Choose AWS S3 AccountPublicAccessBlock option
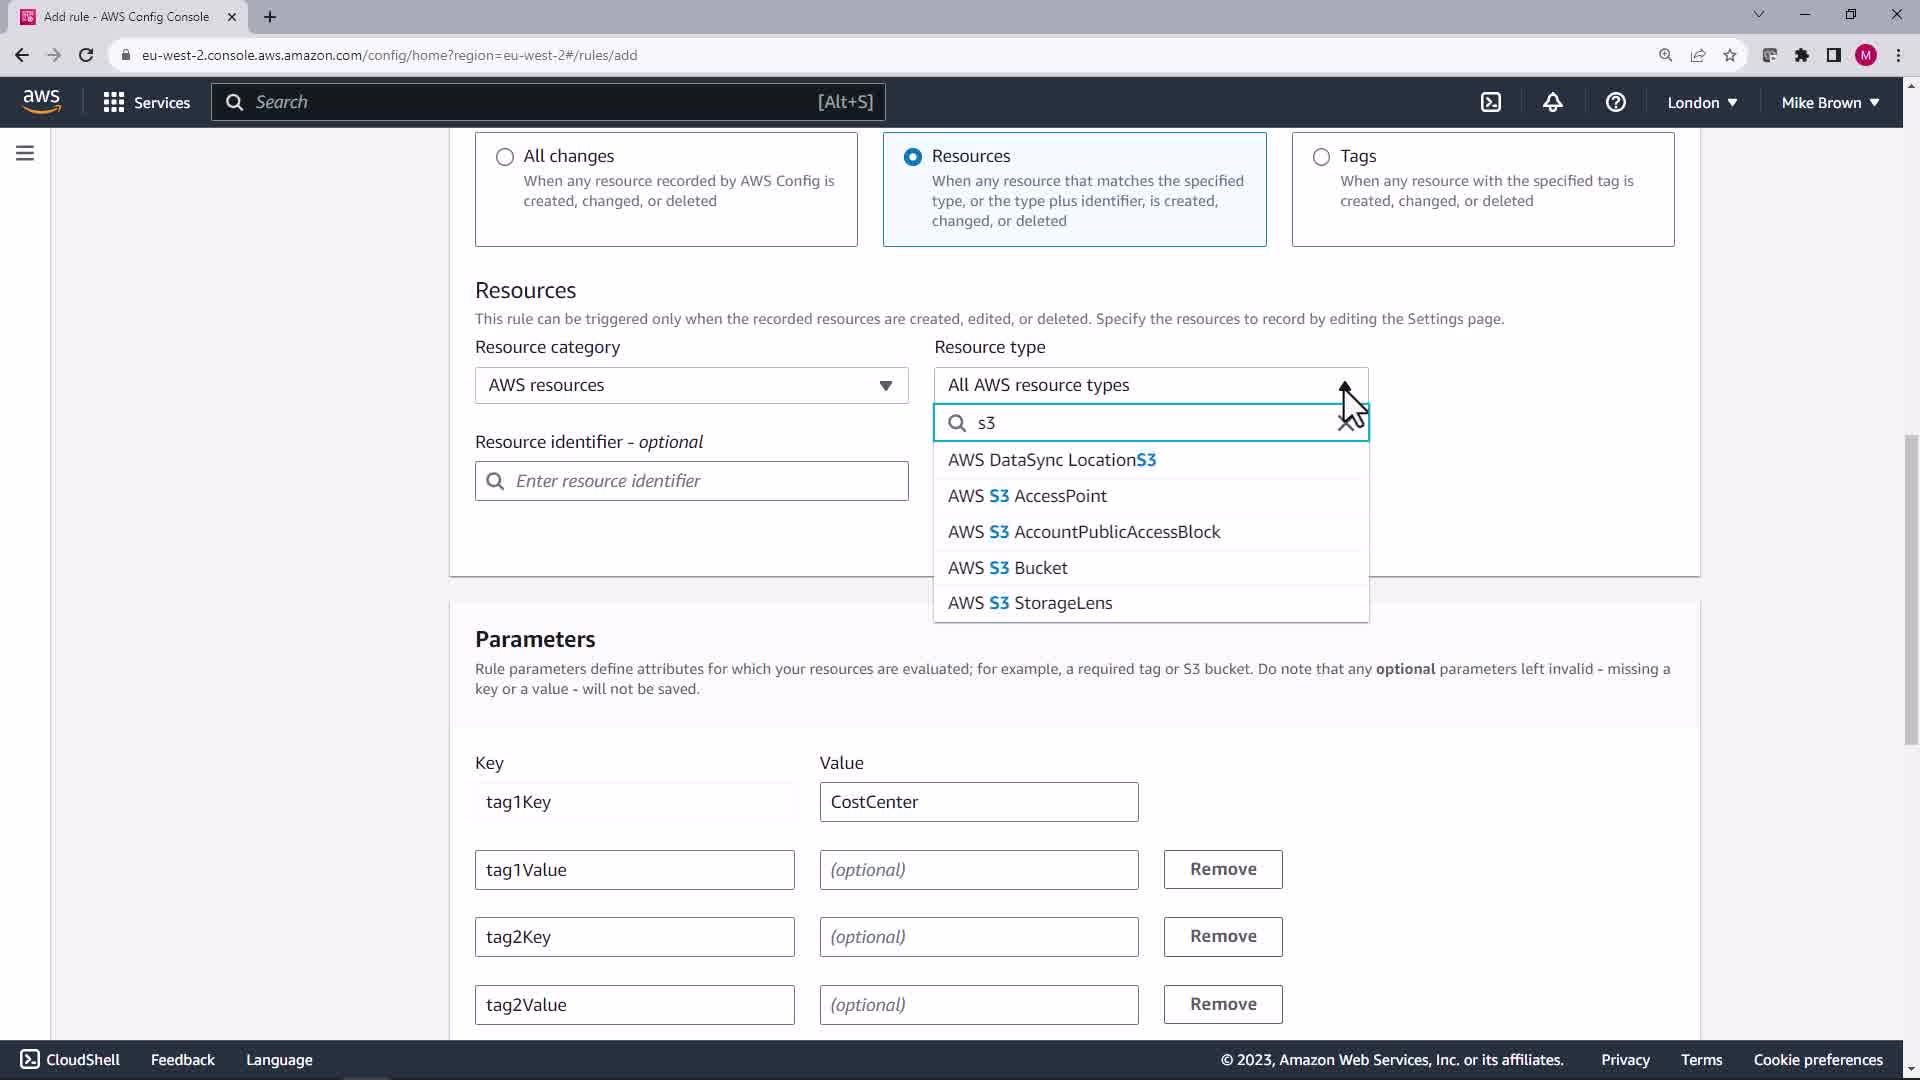 click(x=1084, y=532)
